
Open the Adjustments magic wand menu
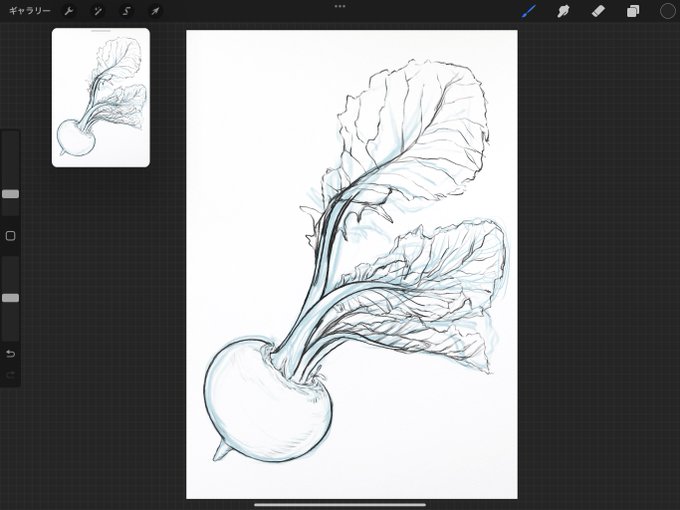98,11
